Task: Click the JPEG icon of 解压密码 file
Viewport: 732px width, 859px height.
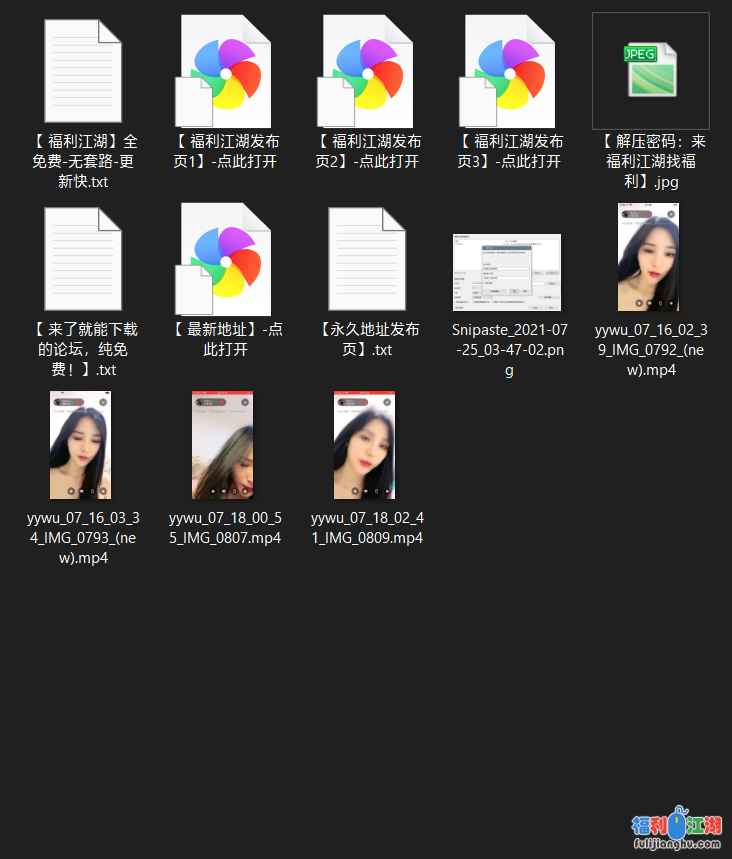Action: 651,70
